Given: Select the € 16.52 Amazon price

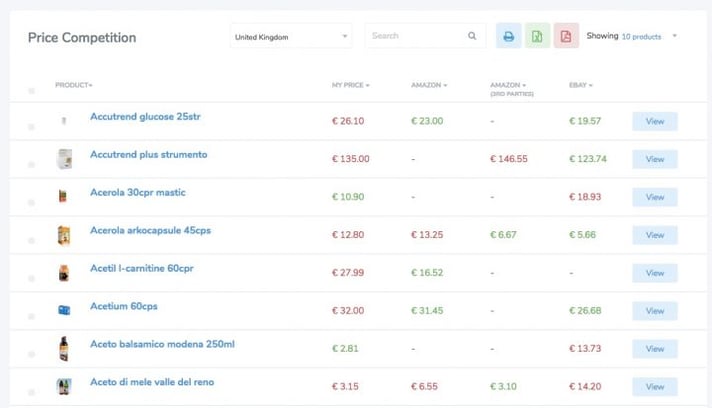Looking at the screenshot, I should [427, 273].
